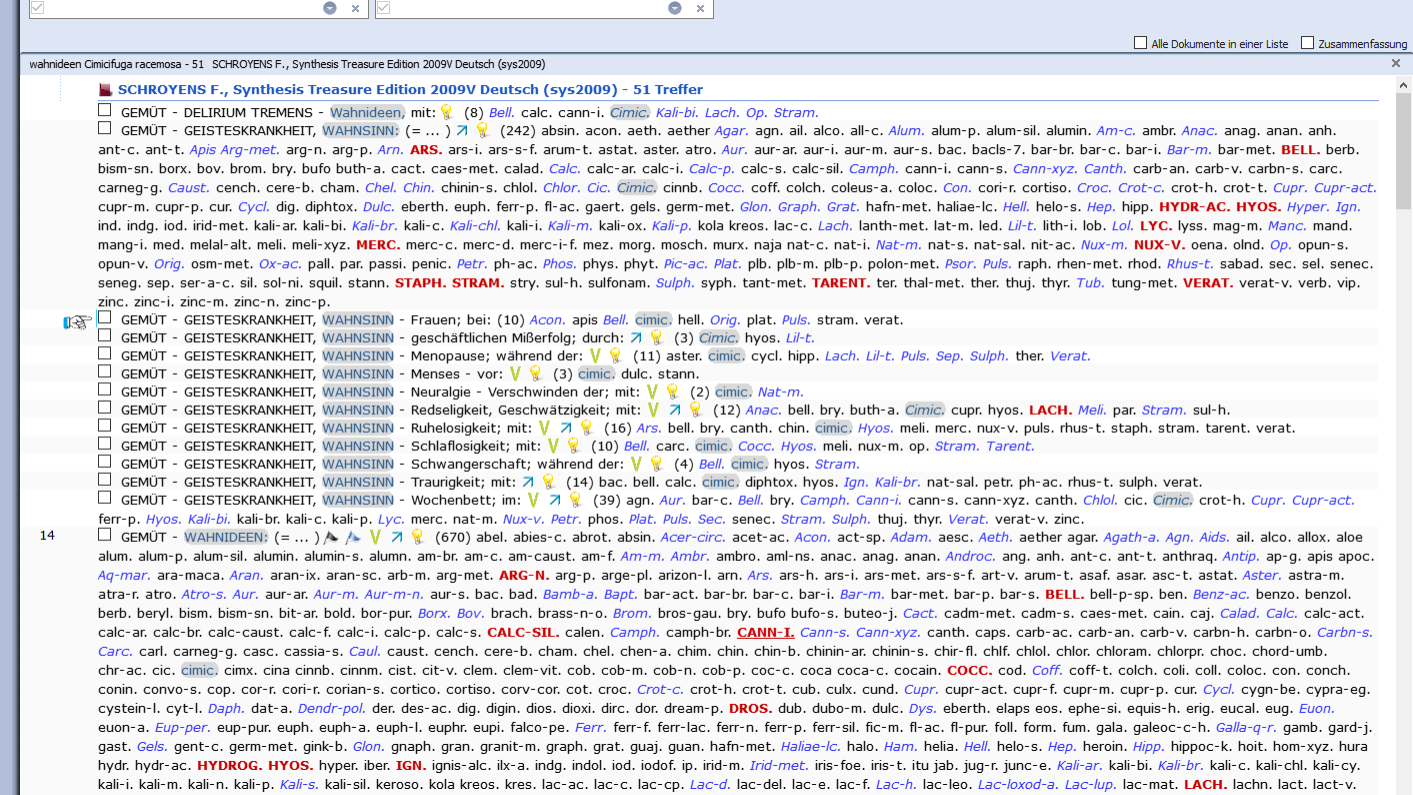Click green V icon in Neuralgie row
The height and width of the screenshot is (795, 1413).
652,392
